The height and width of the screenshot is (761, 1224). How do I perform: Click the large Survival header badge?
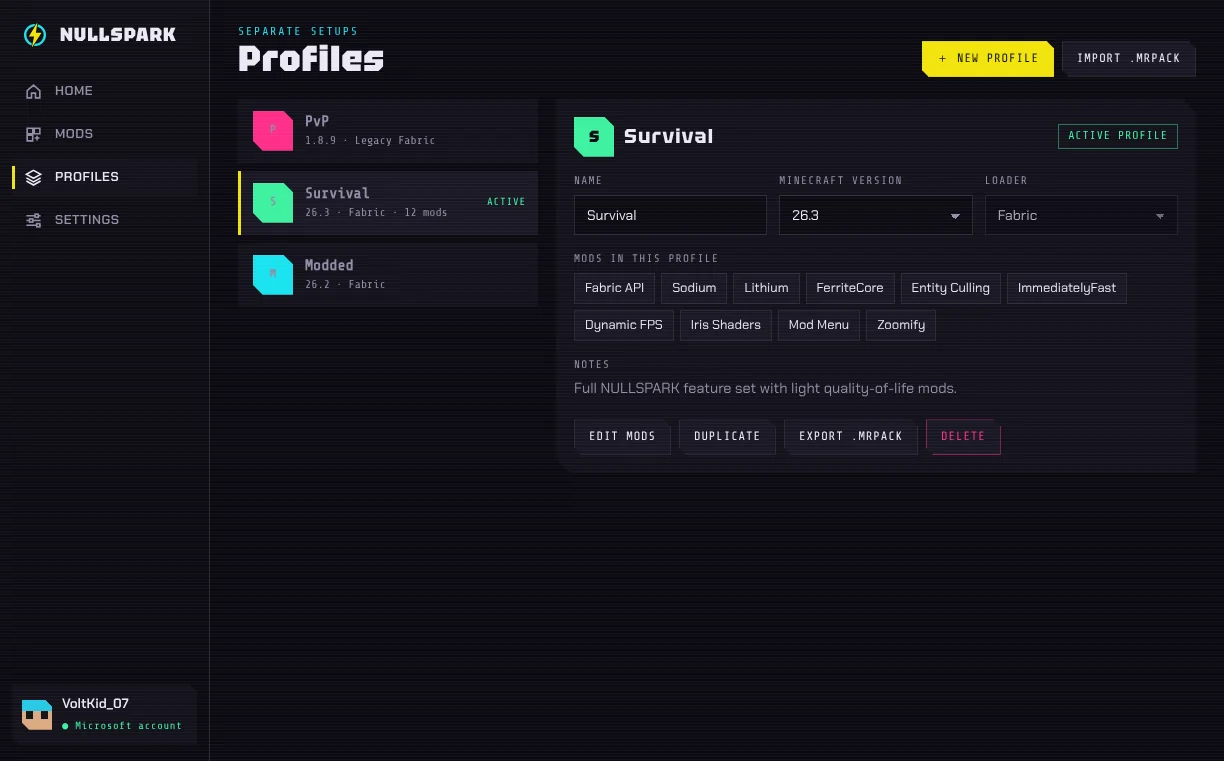point(594,136)
